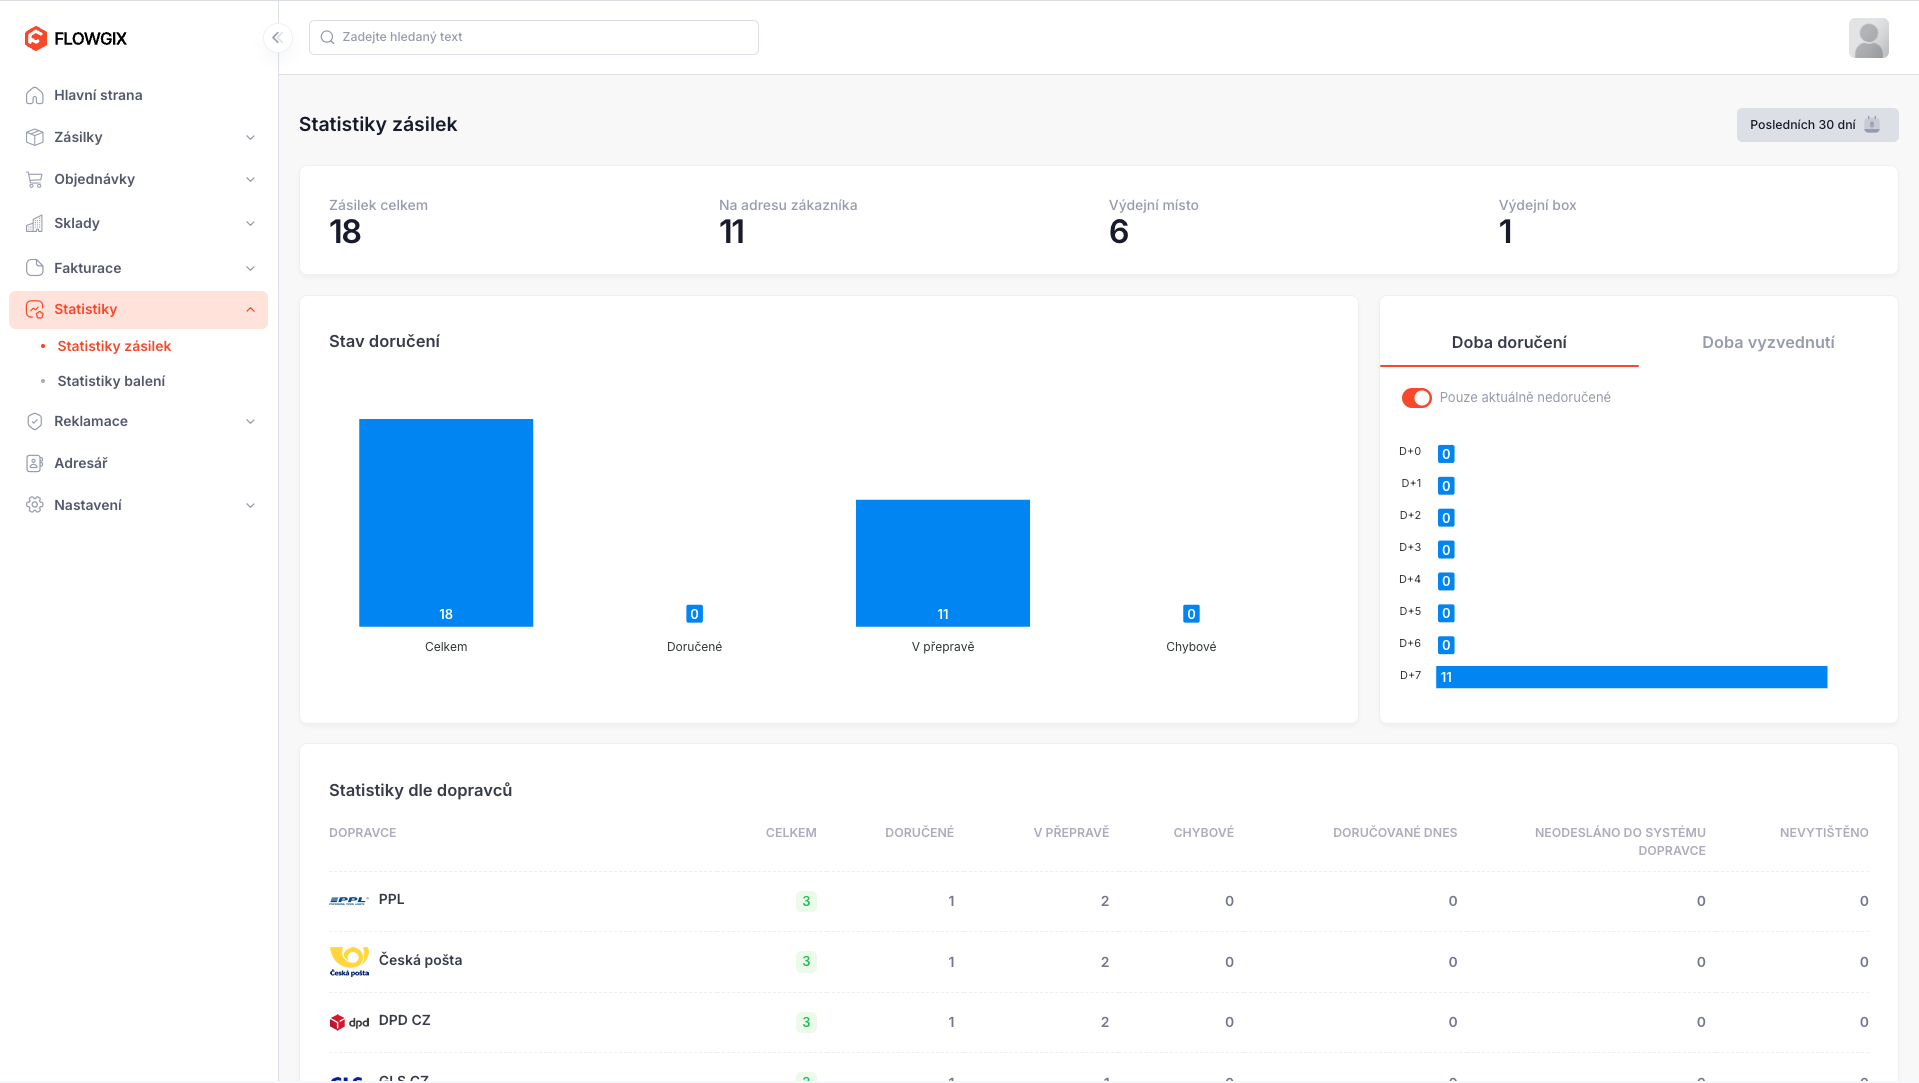The height and width of the screenshot is (1083, 1919).
Task: Click the home icon for Hlavní strana
Action: coord(35,95)
